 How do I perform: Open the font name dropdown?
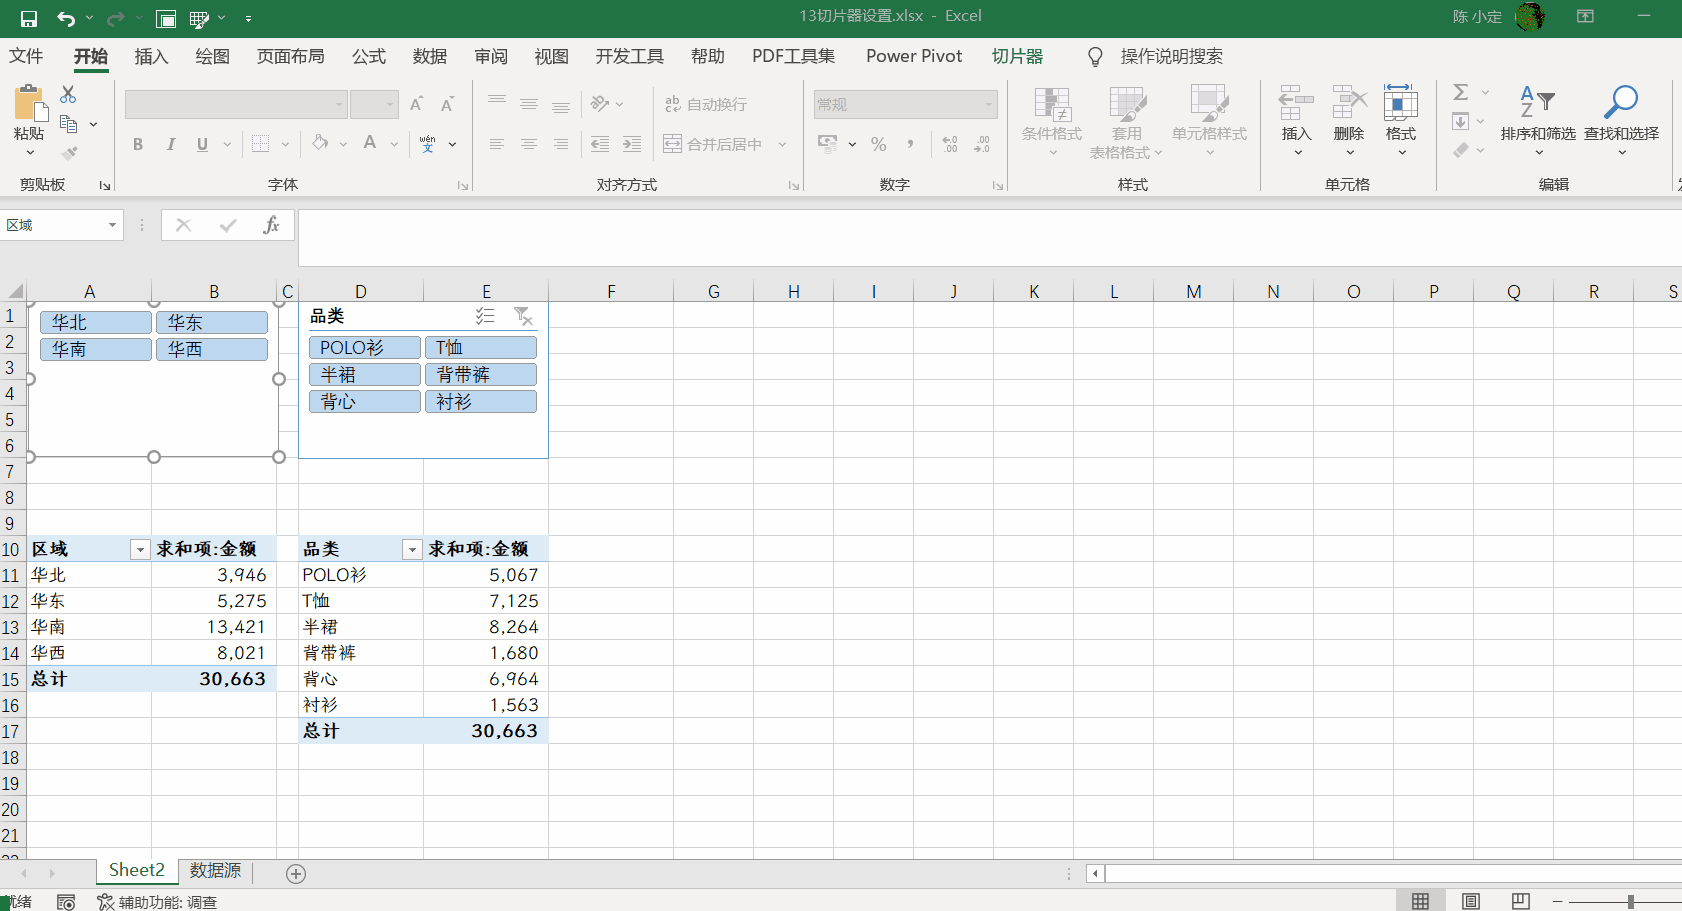[339, 104]
